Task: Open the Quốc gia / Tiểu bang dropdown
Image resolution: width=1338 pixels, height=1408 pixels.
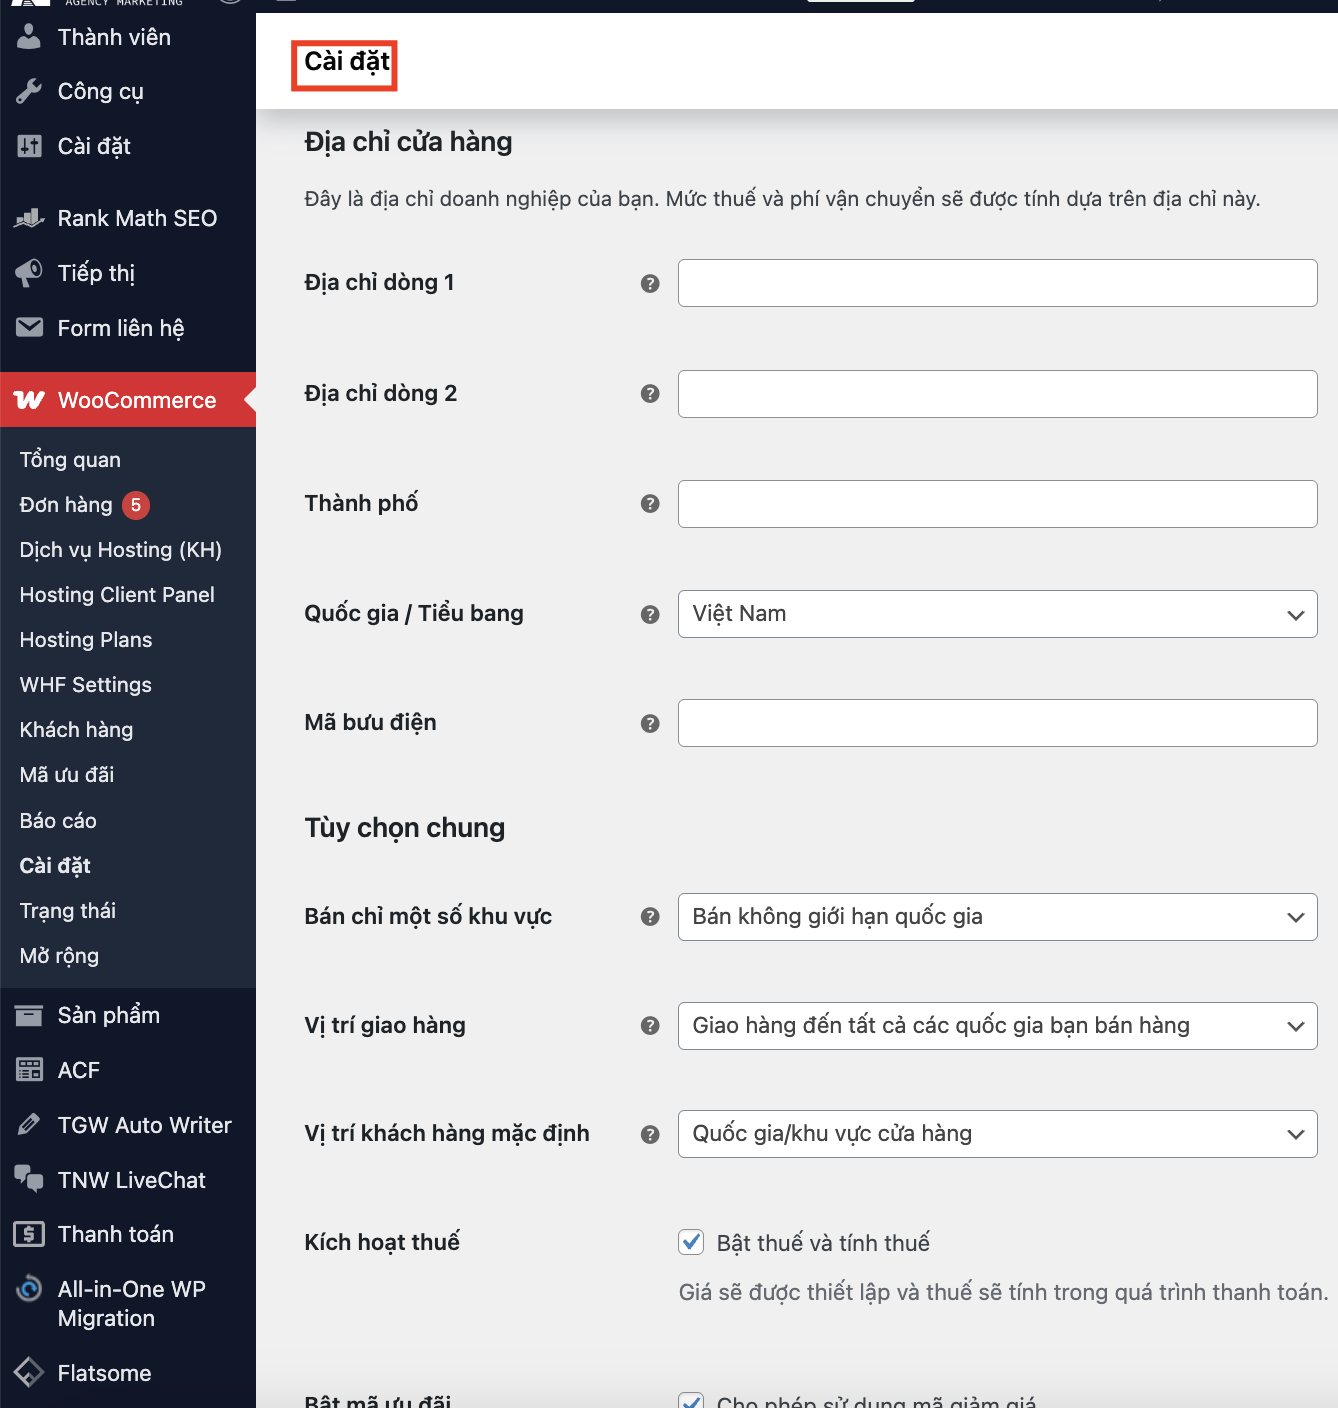Action: click(x=997, y=614)
